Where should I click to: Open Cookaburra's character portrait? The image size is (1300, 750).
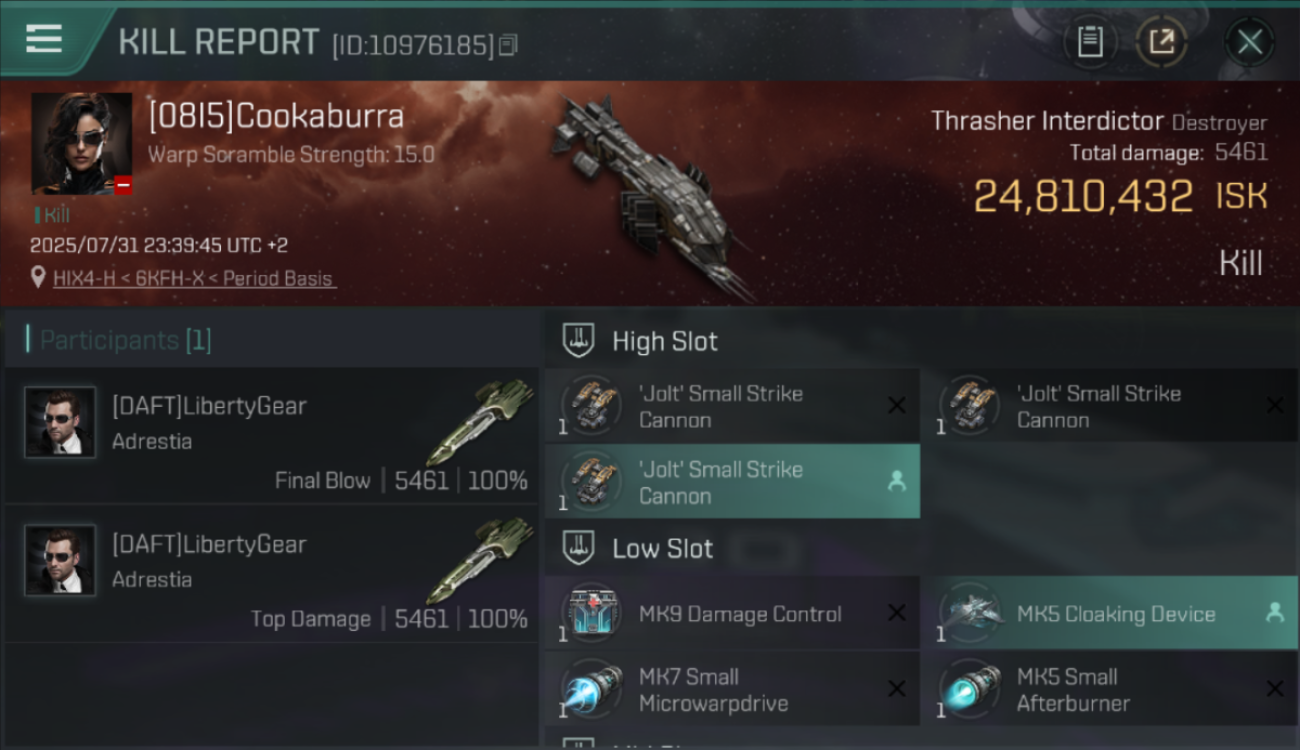82,144
